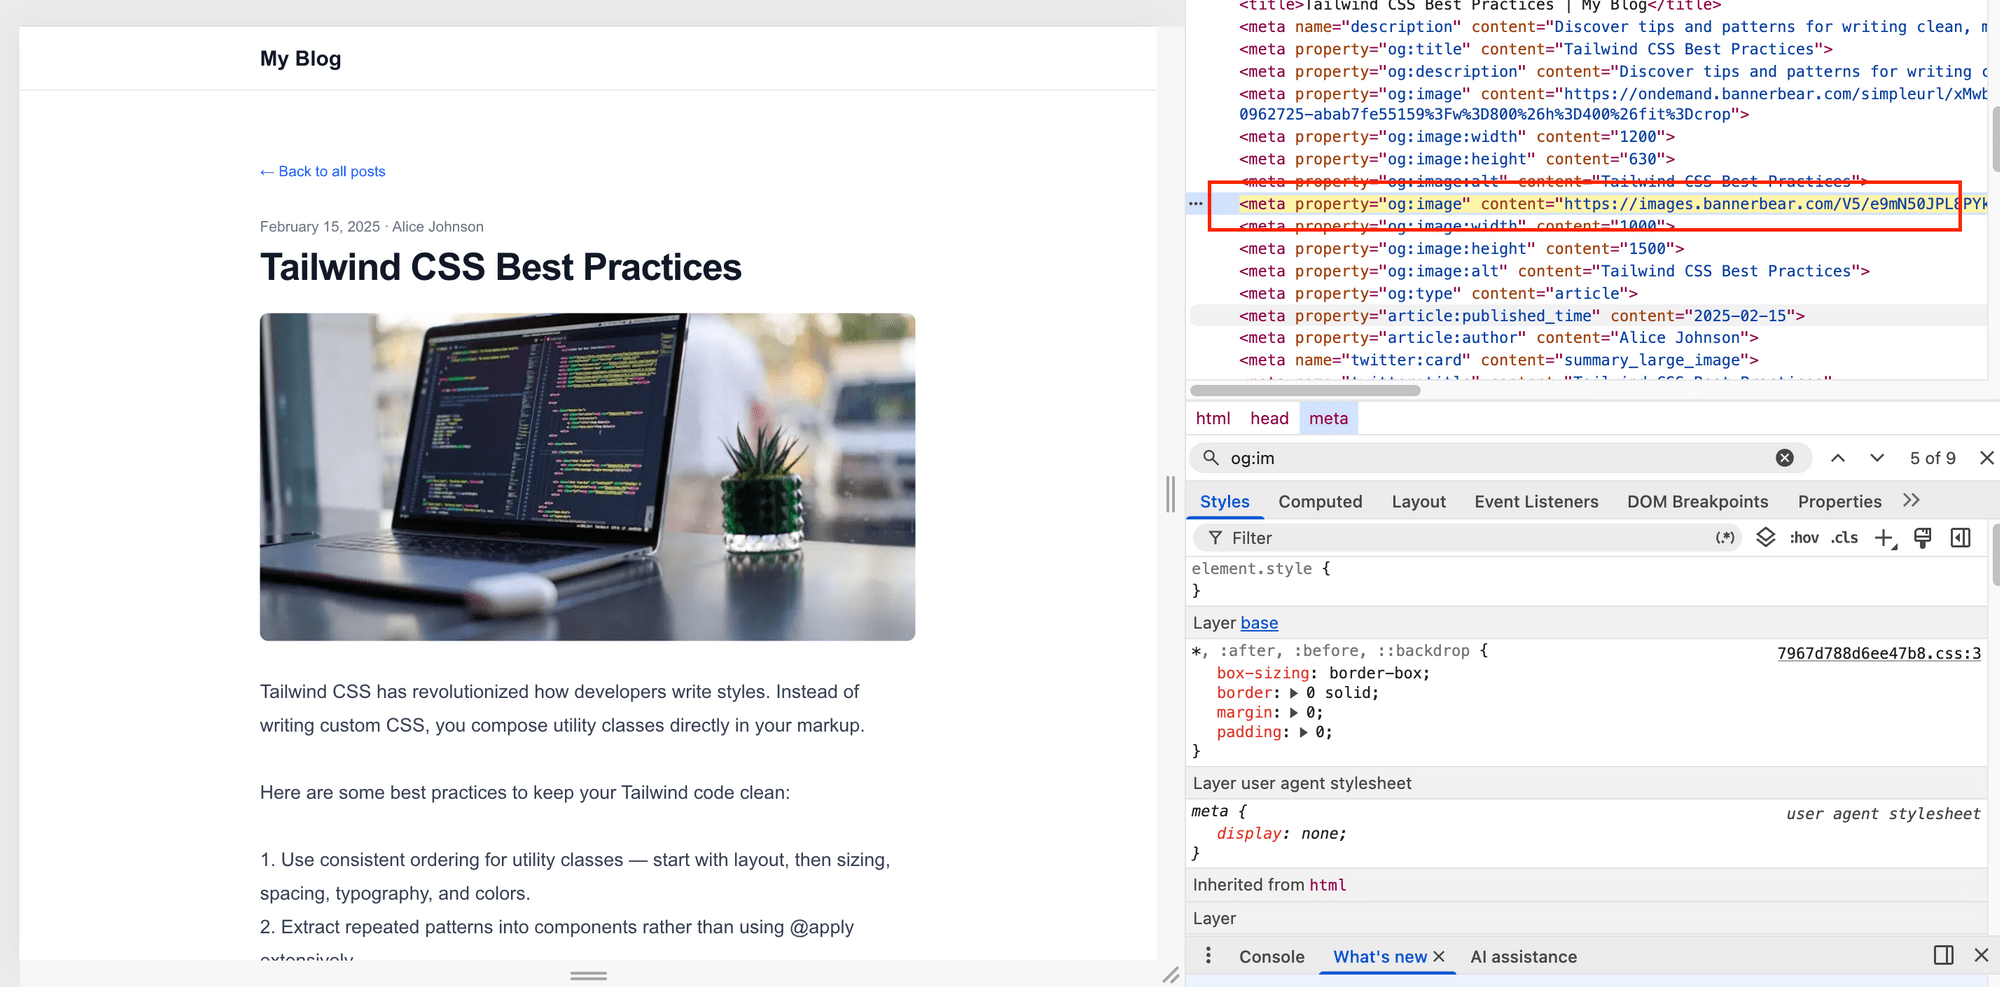
Task: Click the laptop article hero image
Action: click(587, 477)
